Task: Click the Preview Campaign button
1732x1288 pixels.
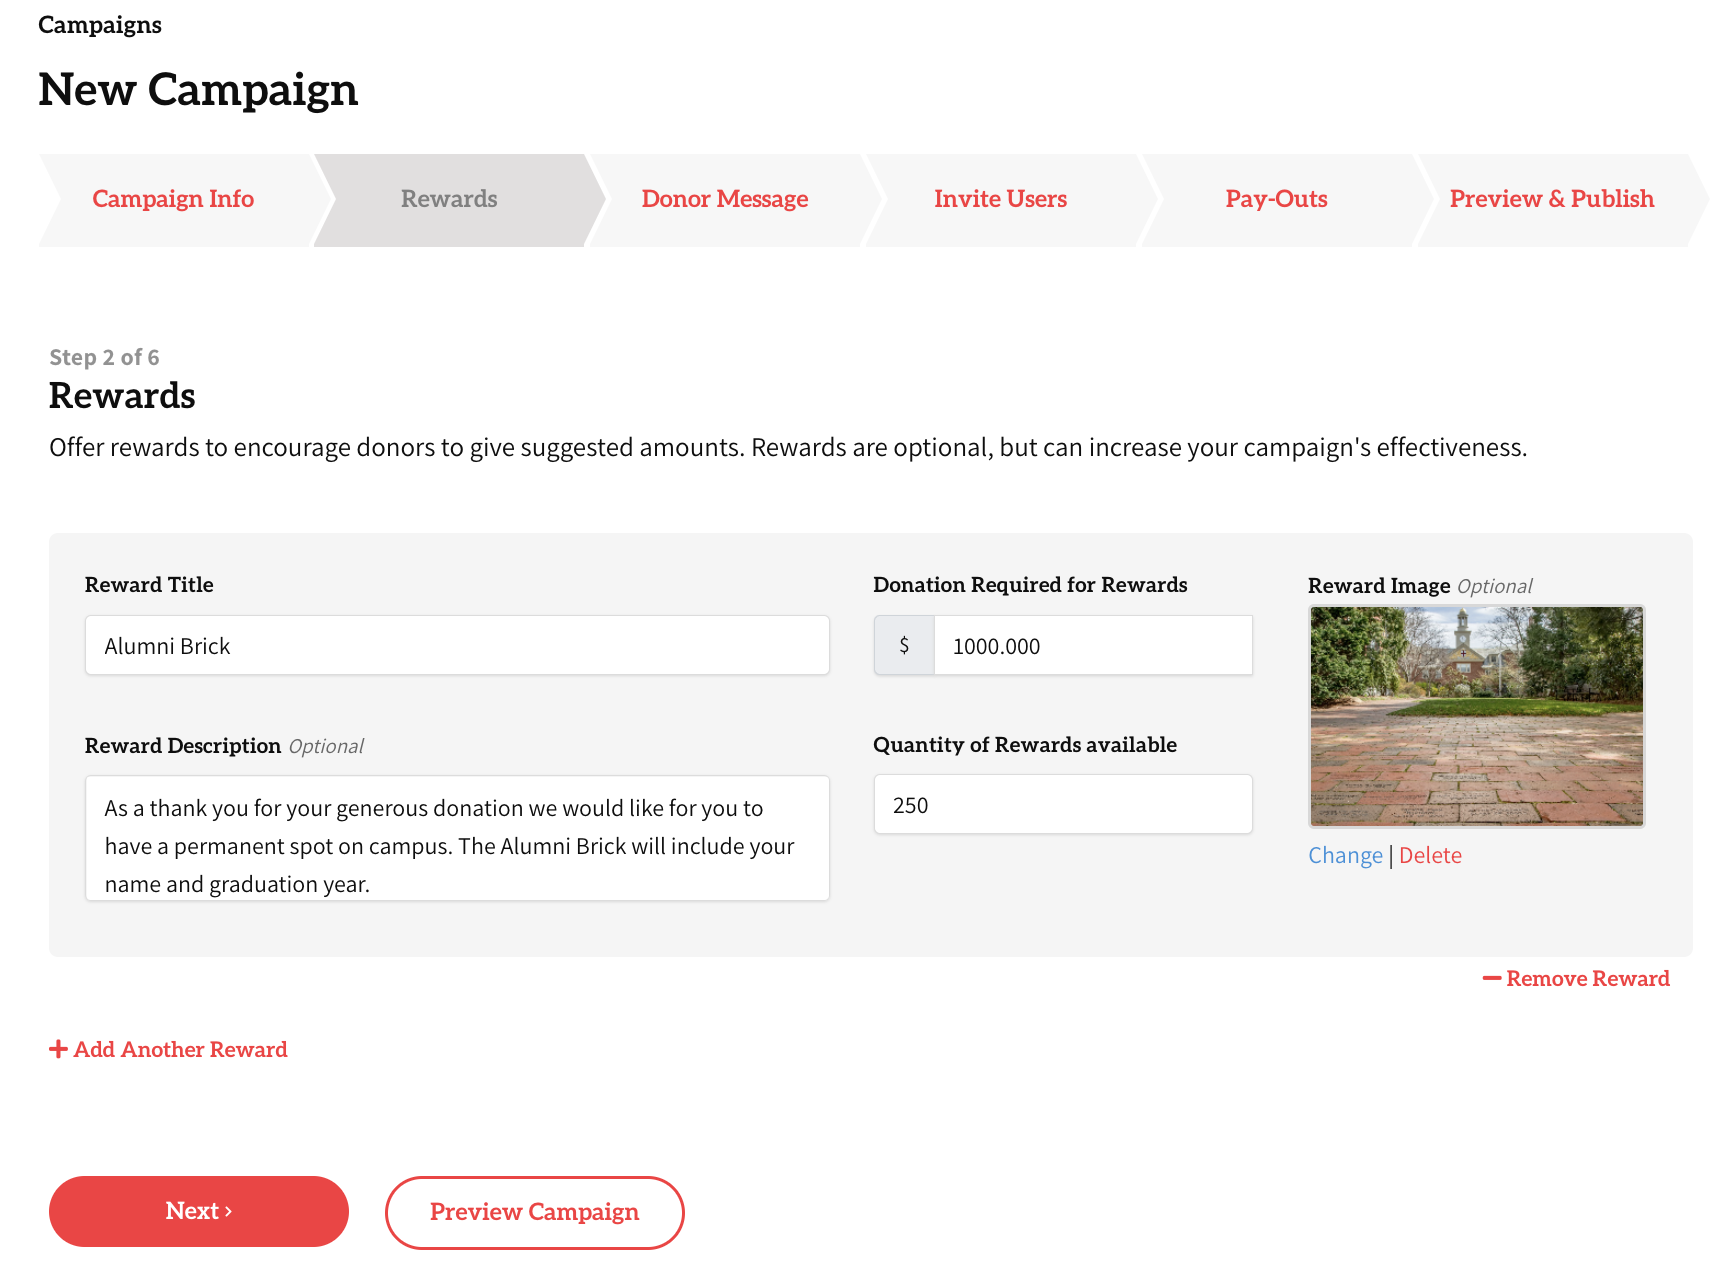Action: pyautogui.click(x=534, y=1212)
